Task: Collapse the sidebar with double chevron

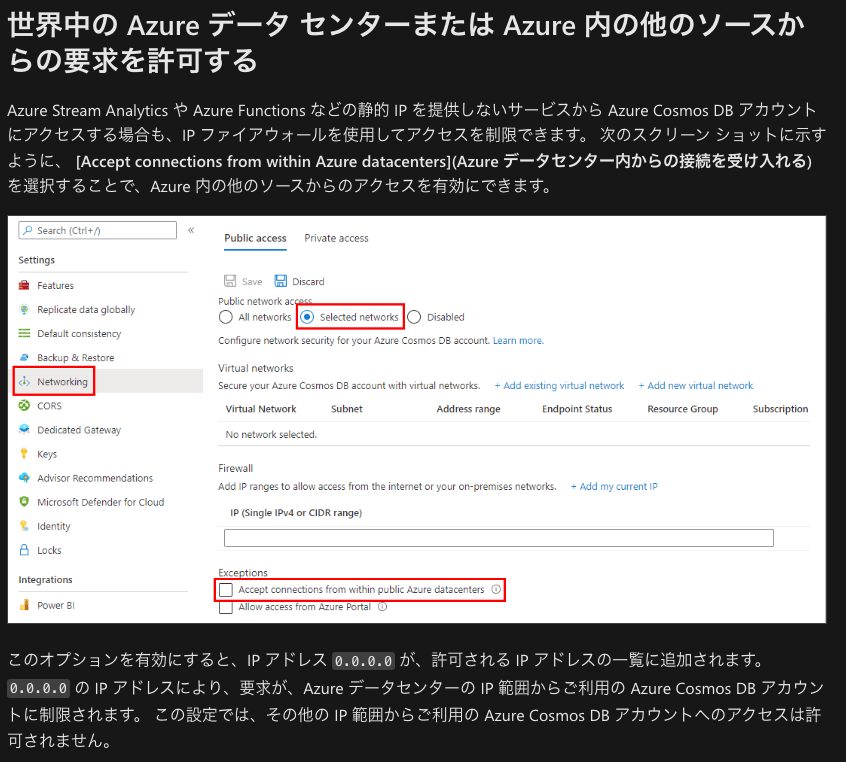Action: pos(191,230)
